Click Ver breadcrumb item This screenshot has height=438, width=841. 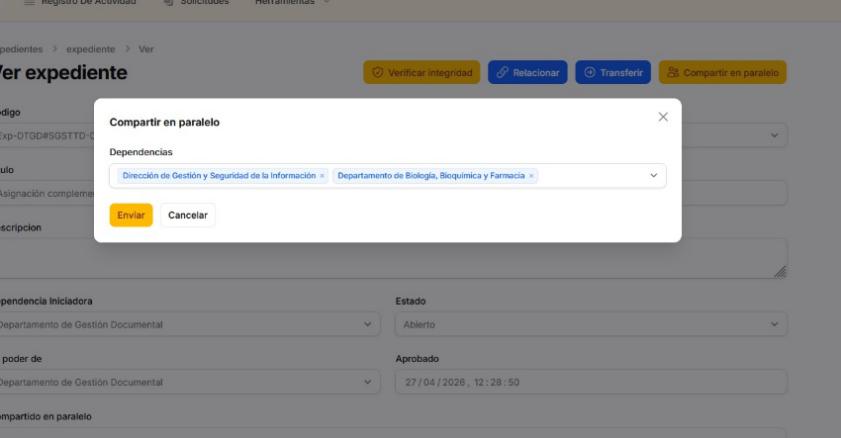click(x=146, y=49)
